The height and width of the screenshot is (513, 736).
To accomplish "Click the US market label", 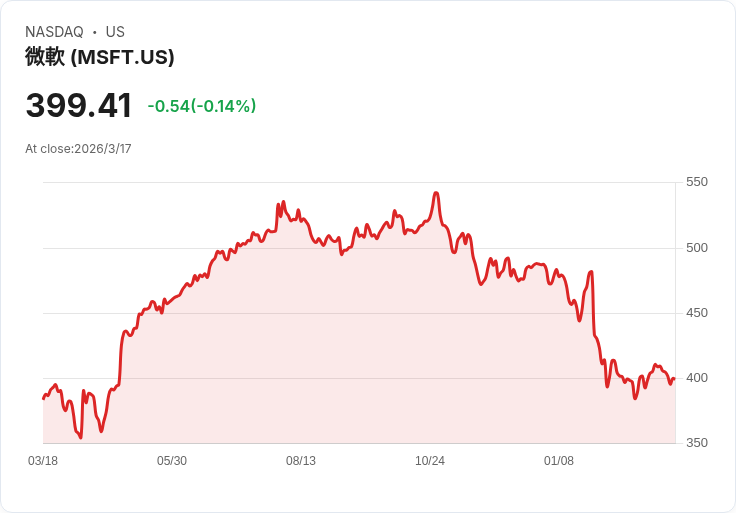I will [115, 32].
